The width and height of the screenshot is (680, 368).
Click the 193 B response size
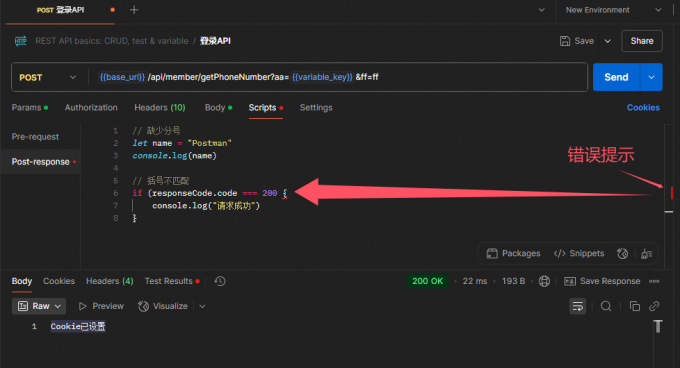point(513,281)
